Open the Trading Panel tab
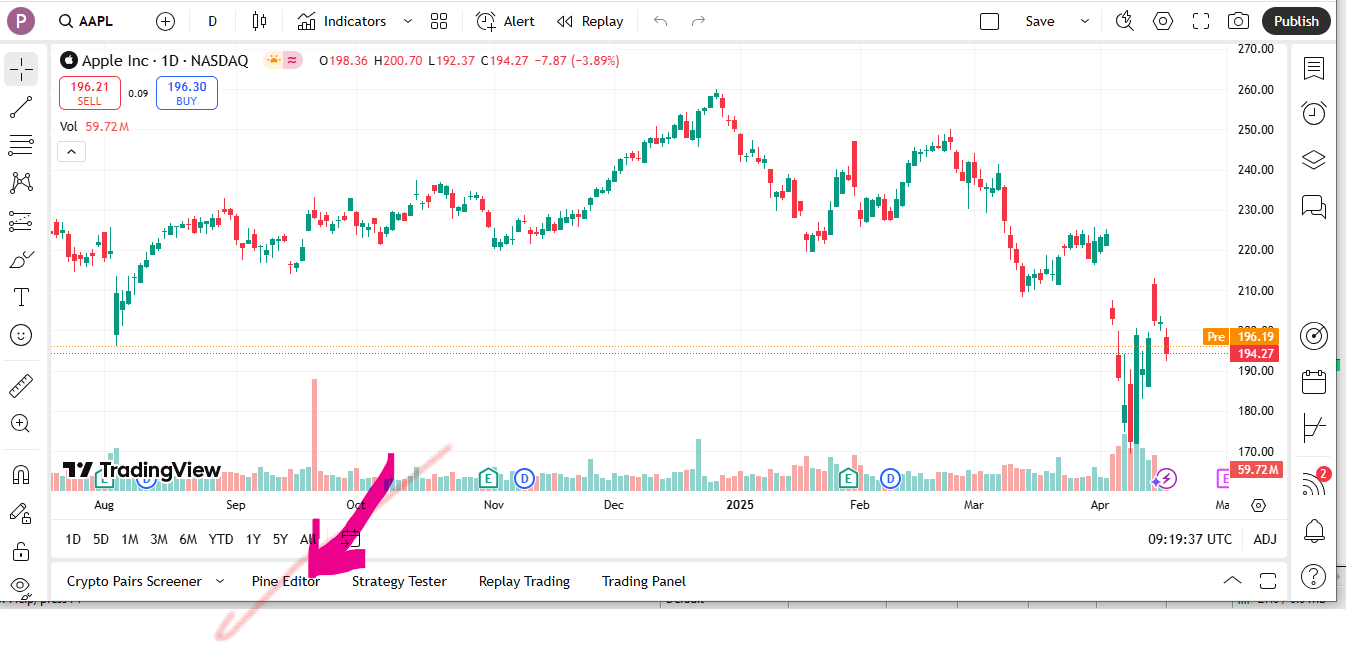Viewport: 1346px width, 645px height. tap(644, 581)
